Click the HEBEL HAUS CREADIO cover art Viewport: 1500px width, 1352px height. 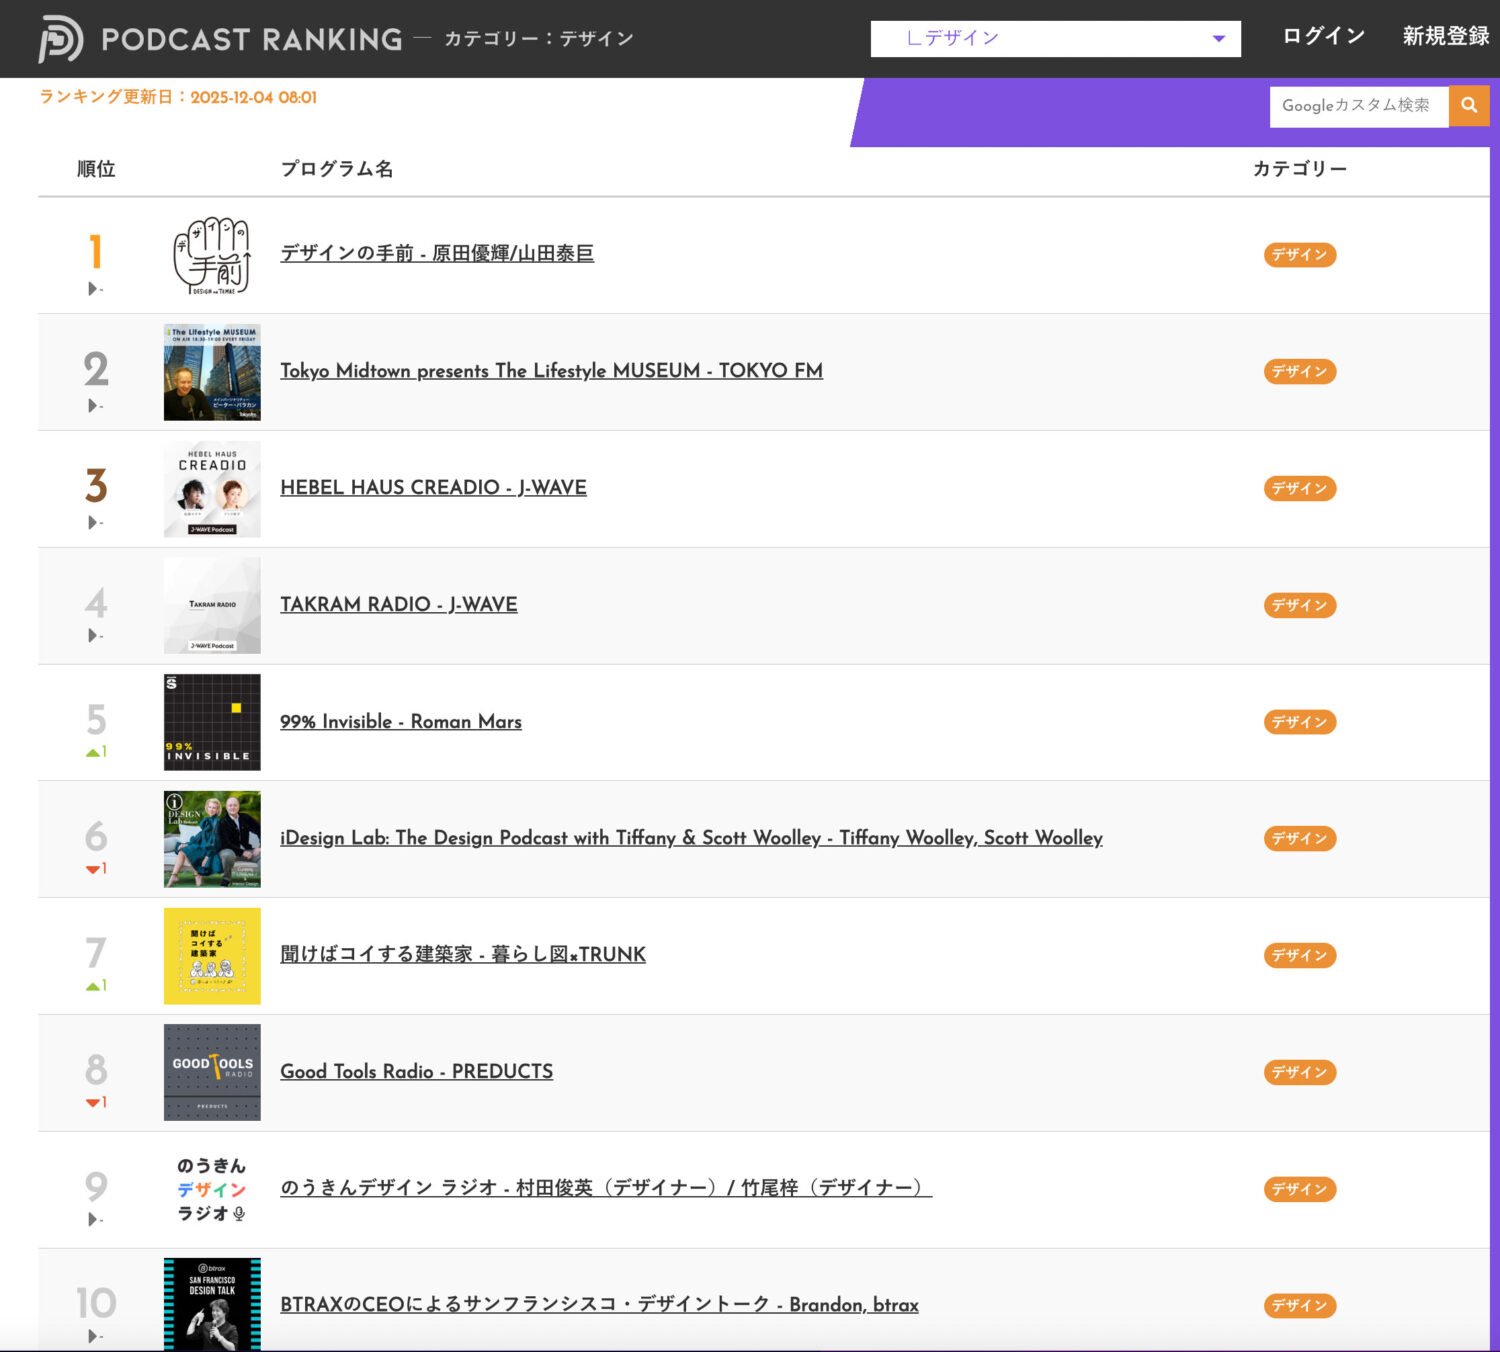pyautogui.click(x=212, y=489)
